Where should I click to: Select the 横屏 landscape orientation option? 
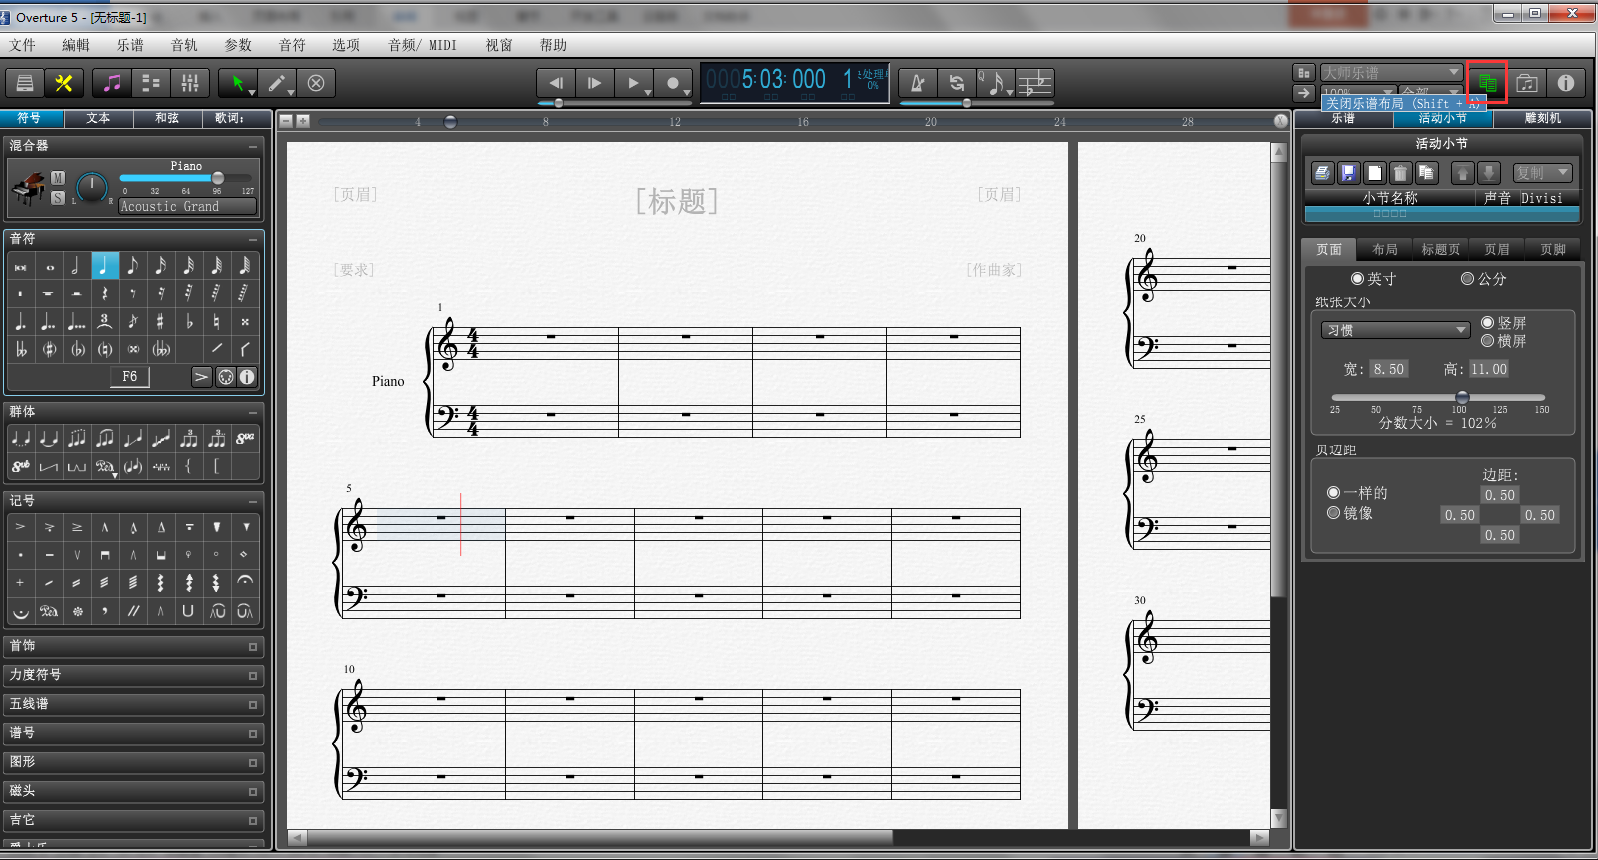coord(1487,341)
